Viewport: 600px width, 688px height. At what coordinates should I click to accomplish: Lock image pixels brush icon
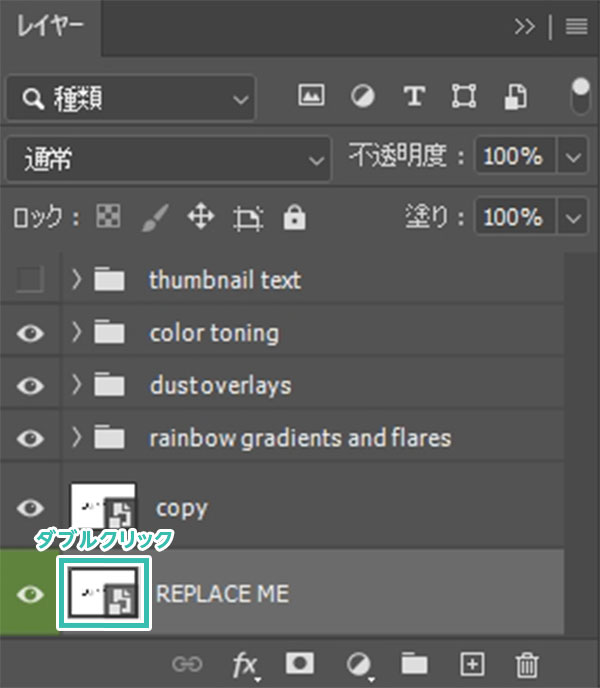pyautogui.click(x=155, y=217)
